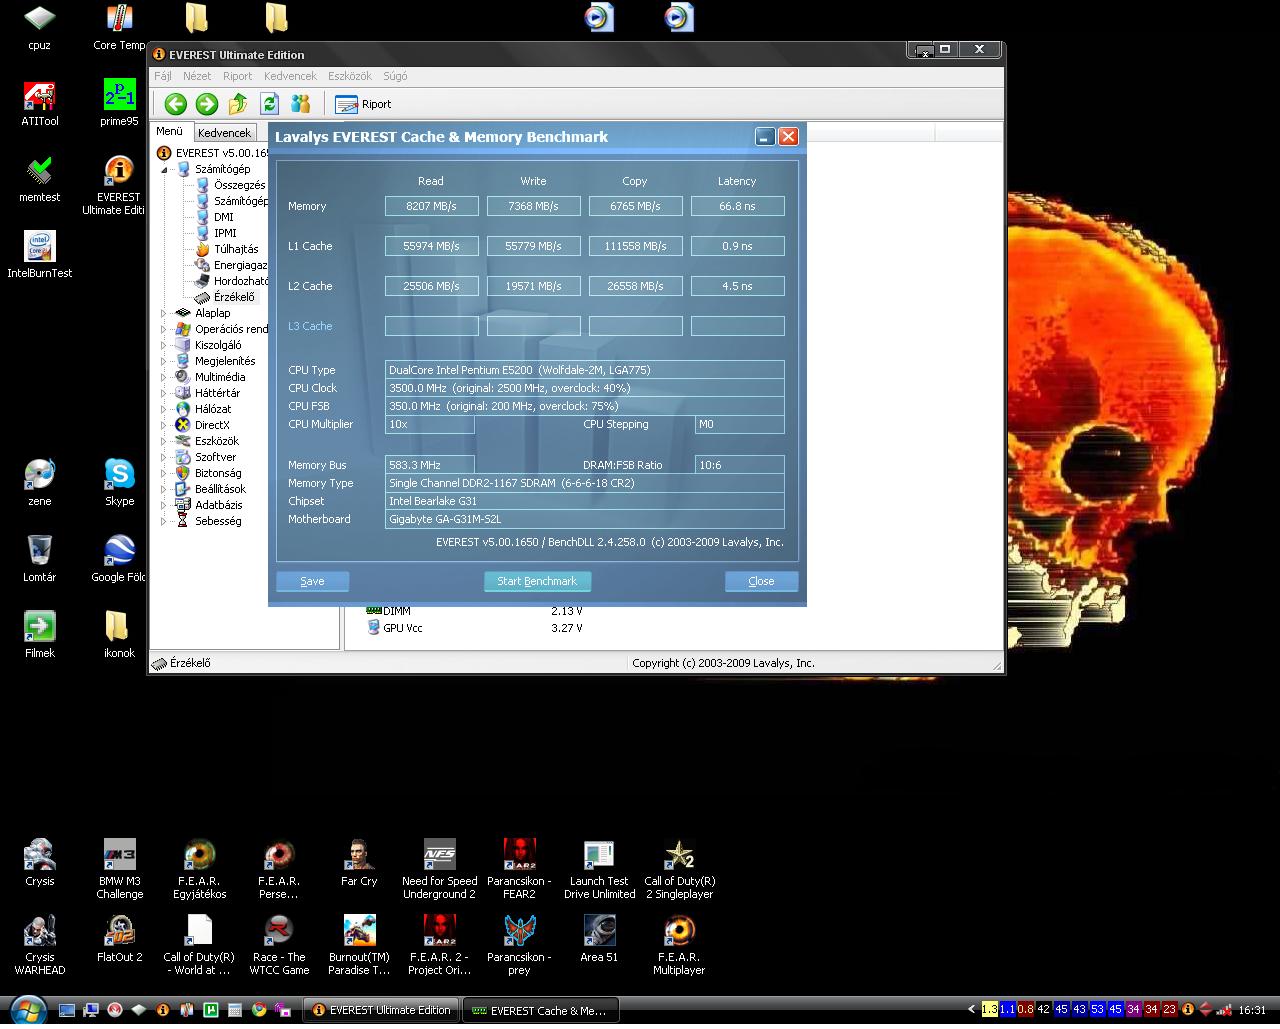Click the L2 Cache Write value 19571 MB/s

click(x=534, y=286)
